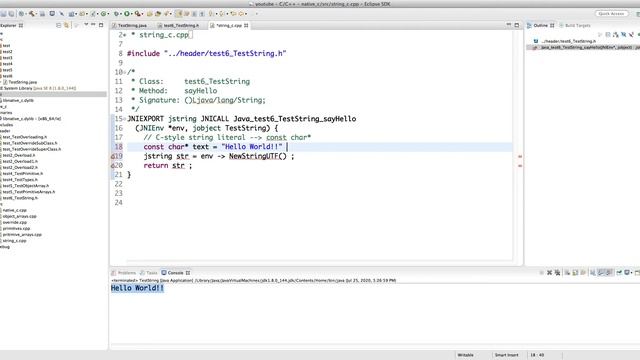
Task: Click the green Run button in toolbar
Action: [x=127, y=13]
